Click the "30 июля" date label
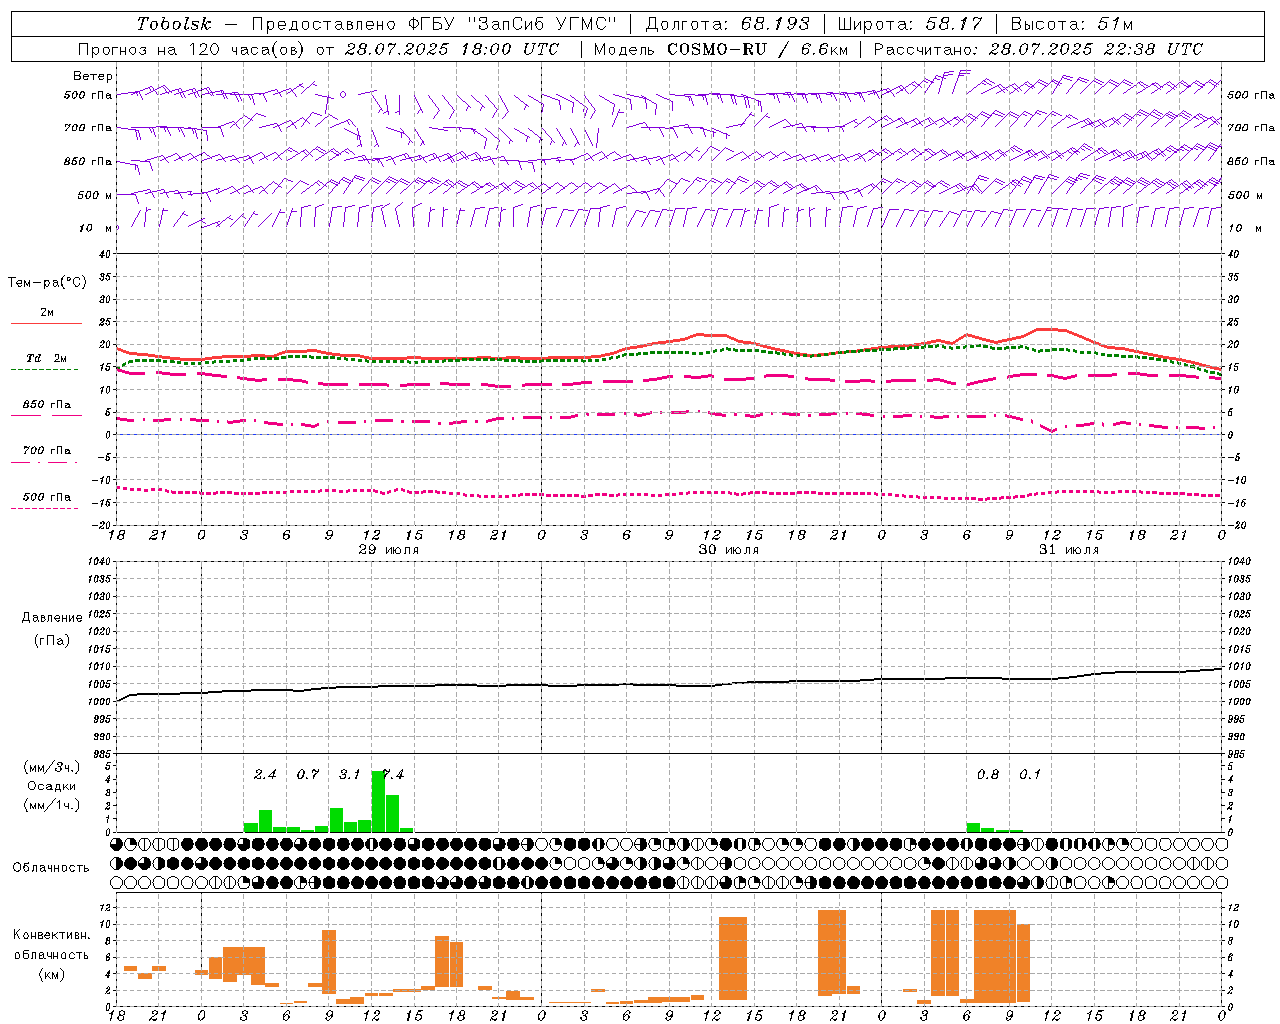This screenshot has height=1024, width=1280. [728, 550]
